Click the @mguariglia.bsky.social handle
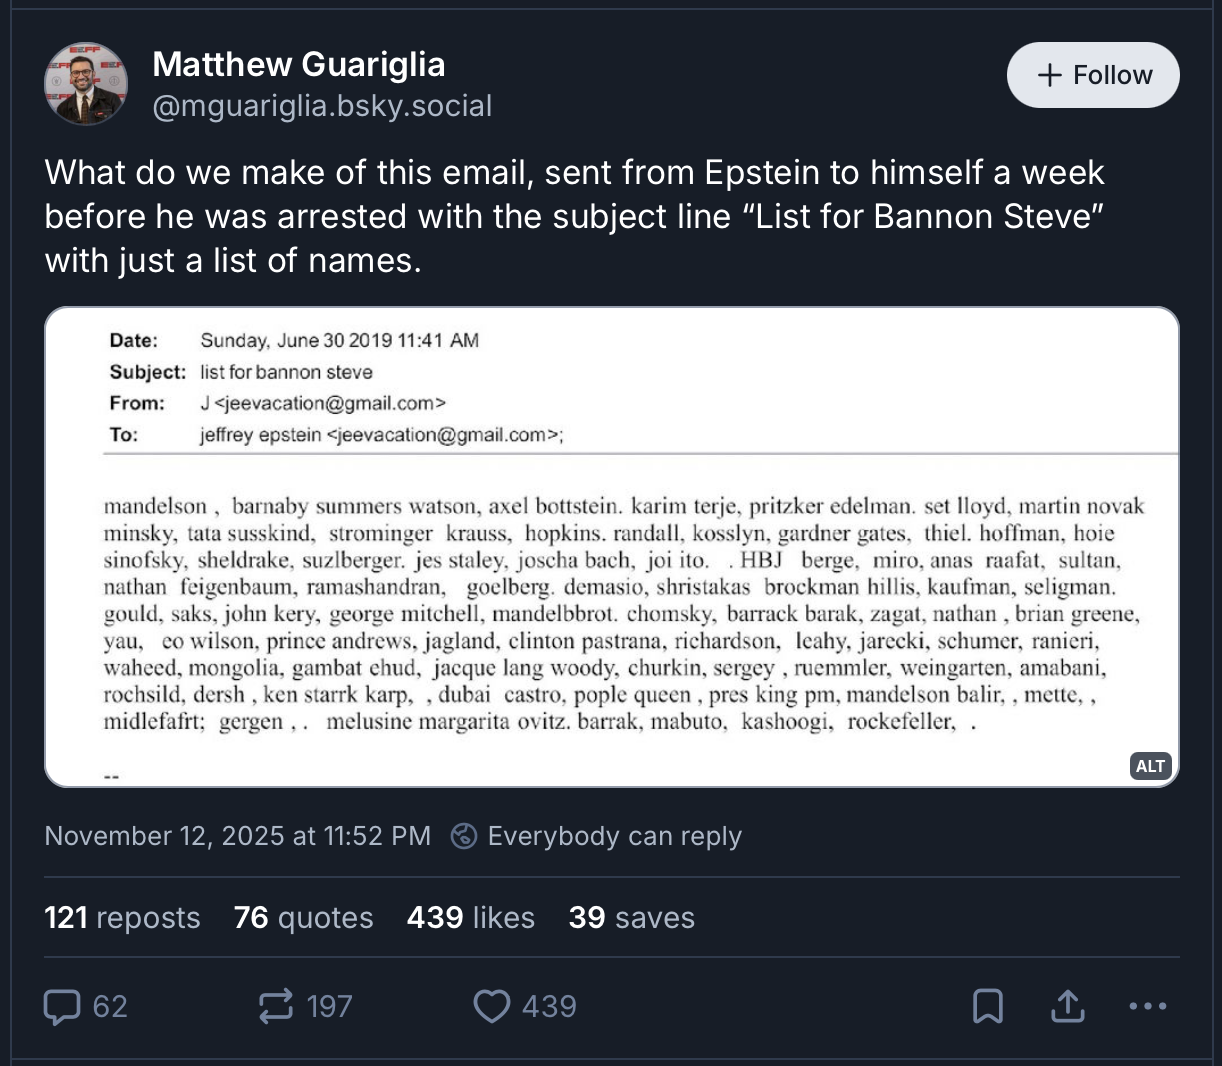 (x=322, y=106)
